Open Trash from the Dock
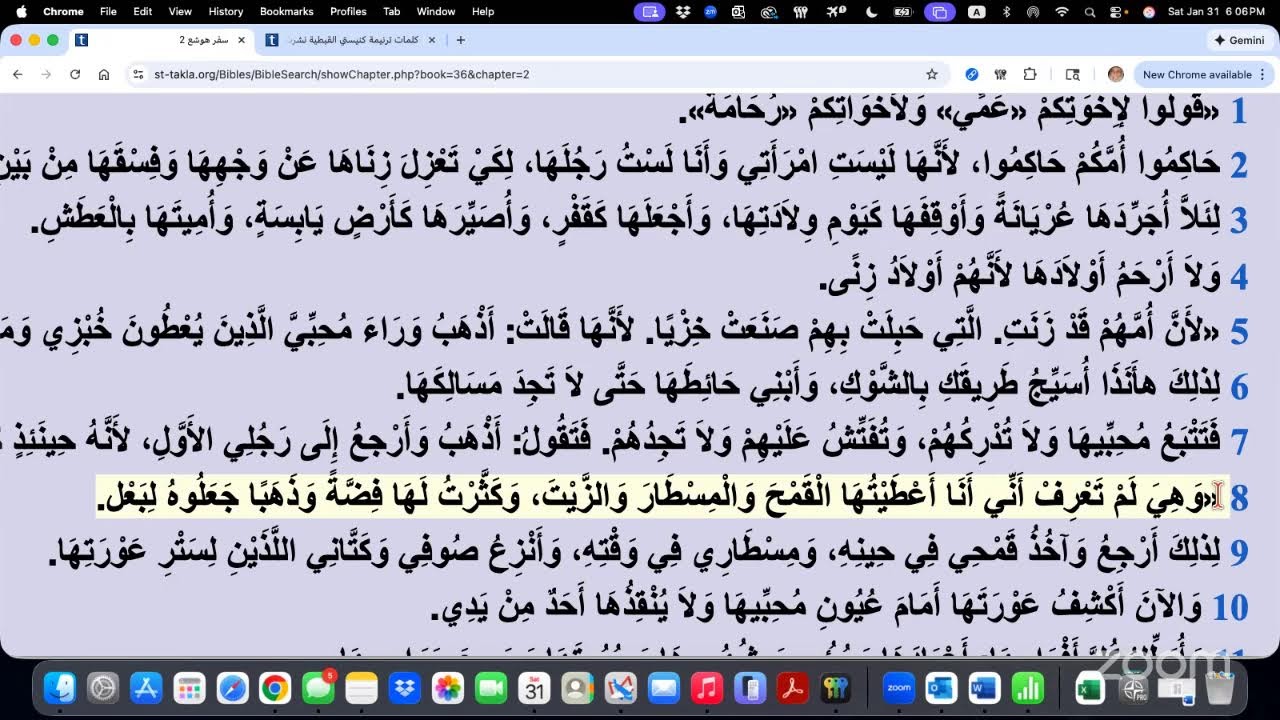Screen dimensions: 1280x720 click(x=1219, y=688)
